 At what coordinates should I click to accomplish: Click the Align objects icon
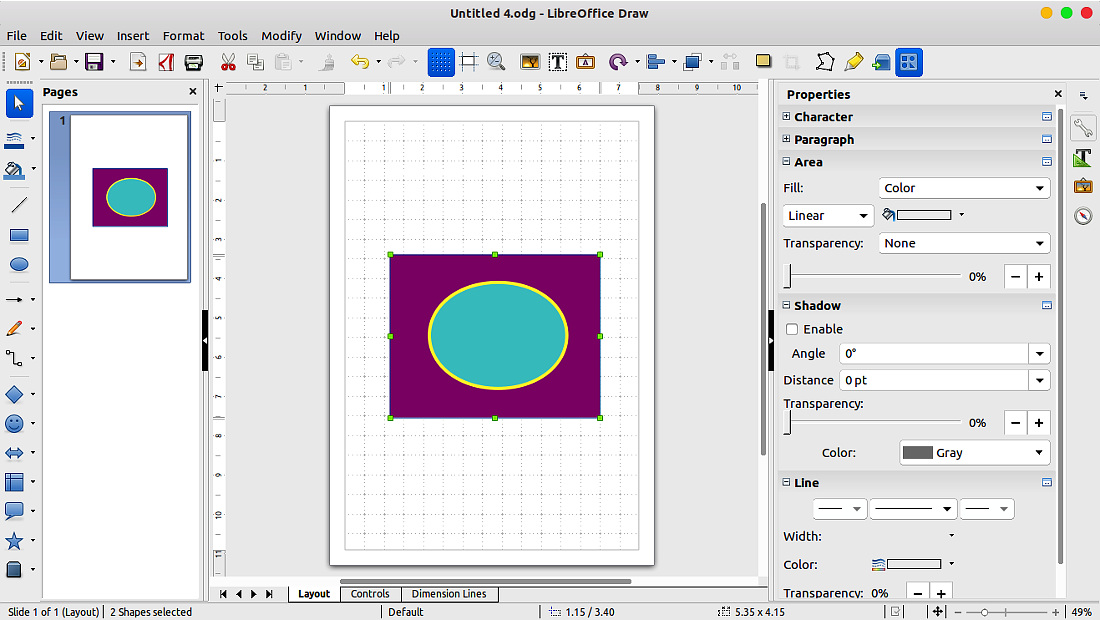pos(656,62)
